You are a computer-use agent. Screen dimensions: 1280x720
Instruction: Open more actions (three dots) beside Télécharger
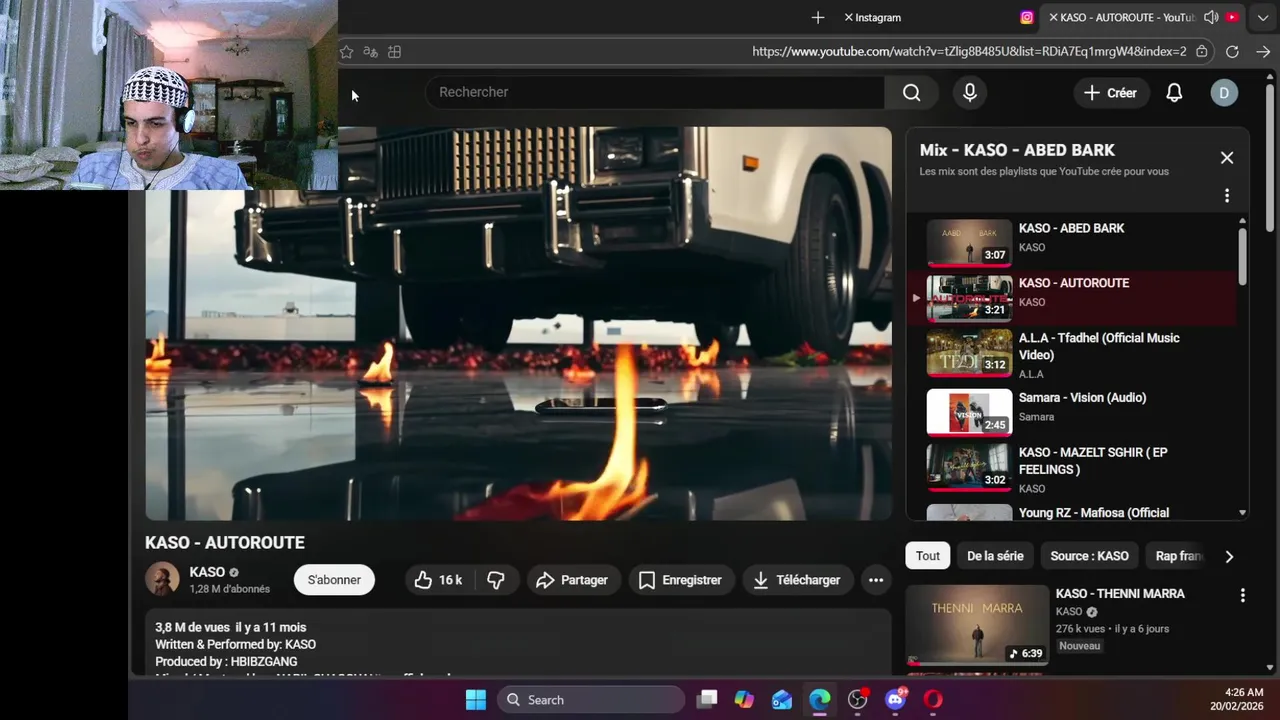pyautogui.click(x=876, y=580)
